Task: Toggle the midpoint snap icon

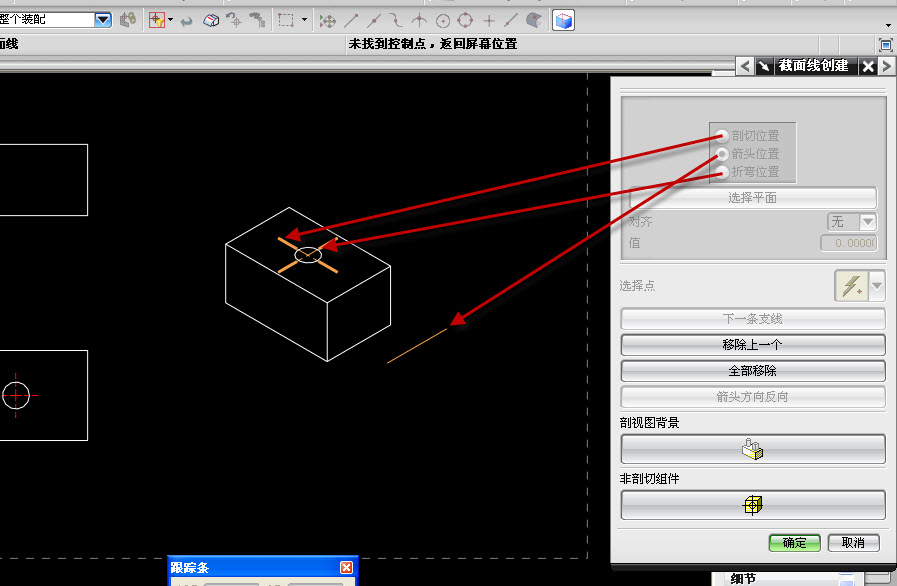Action: [374, 21]
